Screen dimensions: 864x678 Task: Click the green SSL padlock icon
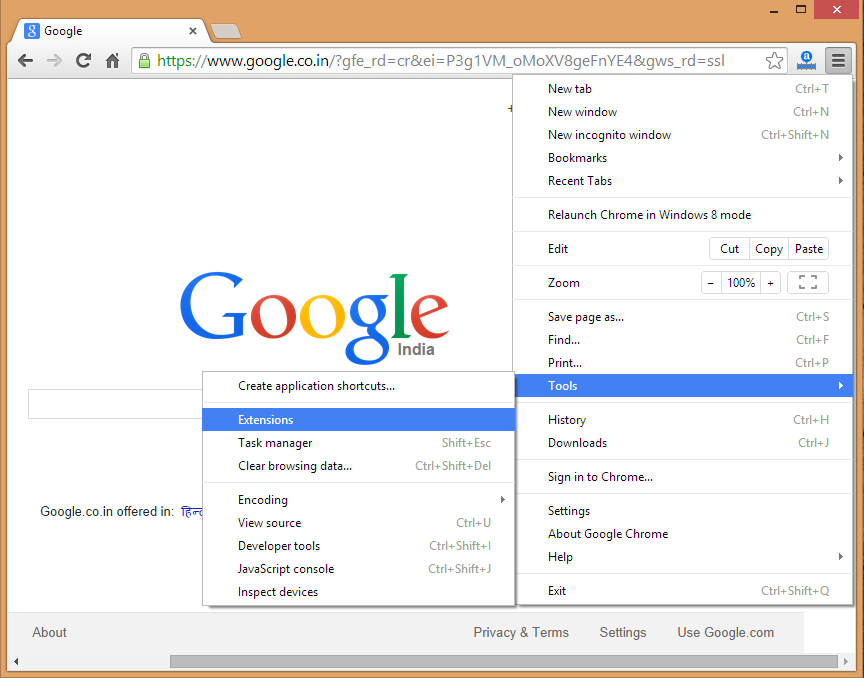(144, 61)
